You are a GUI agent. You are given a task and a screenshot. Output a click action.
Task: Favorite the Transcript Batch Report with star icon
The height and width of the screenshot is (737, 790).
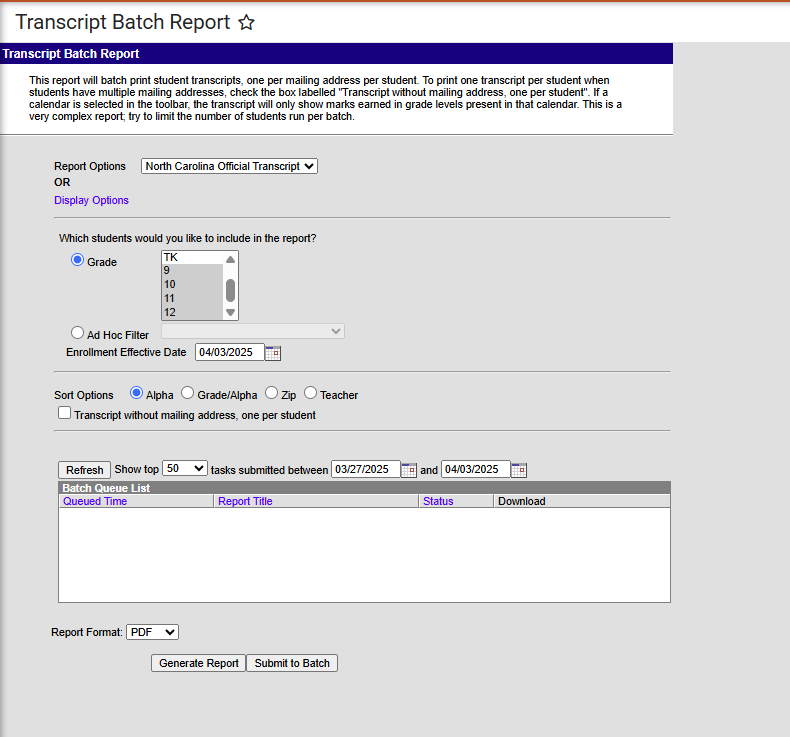pyautogui.click(x=246, y=22)
